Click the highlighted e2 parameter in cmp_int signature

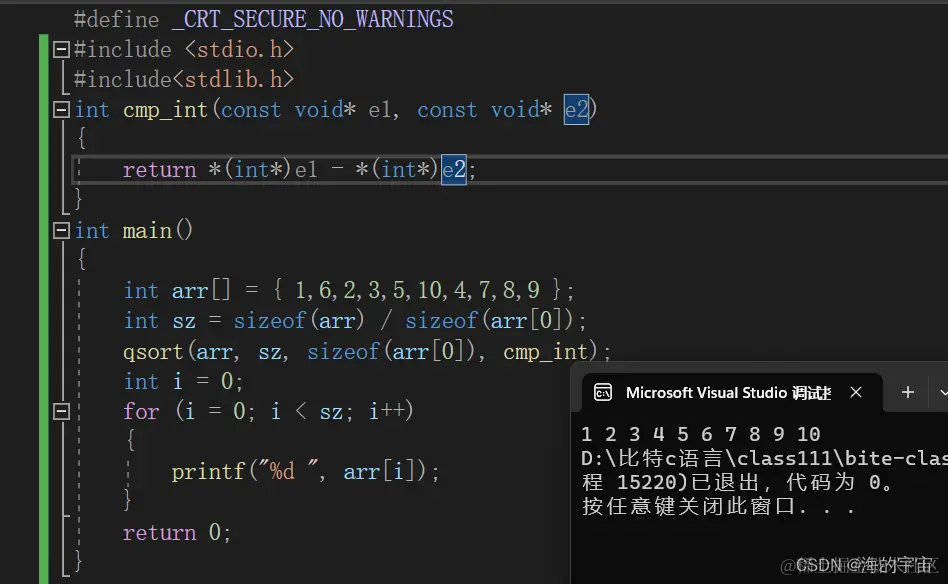pos(576,109)
